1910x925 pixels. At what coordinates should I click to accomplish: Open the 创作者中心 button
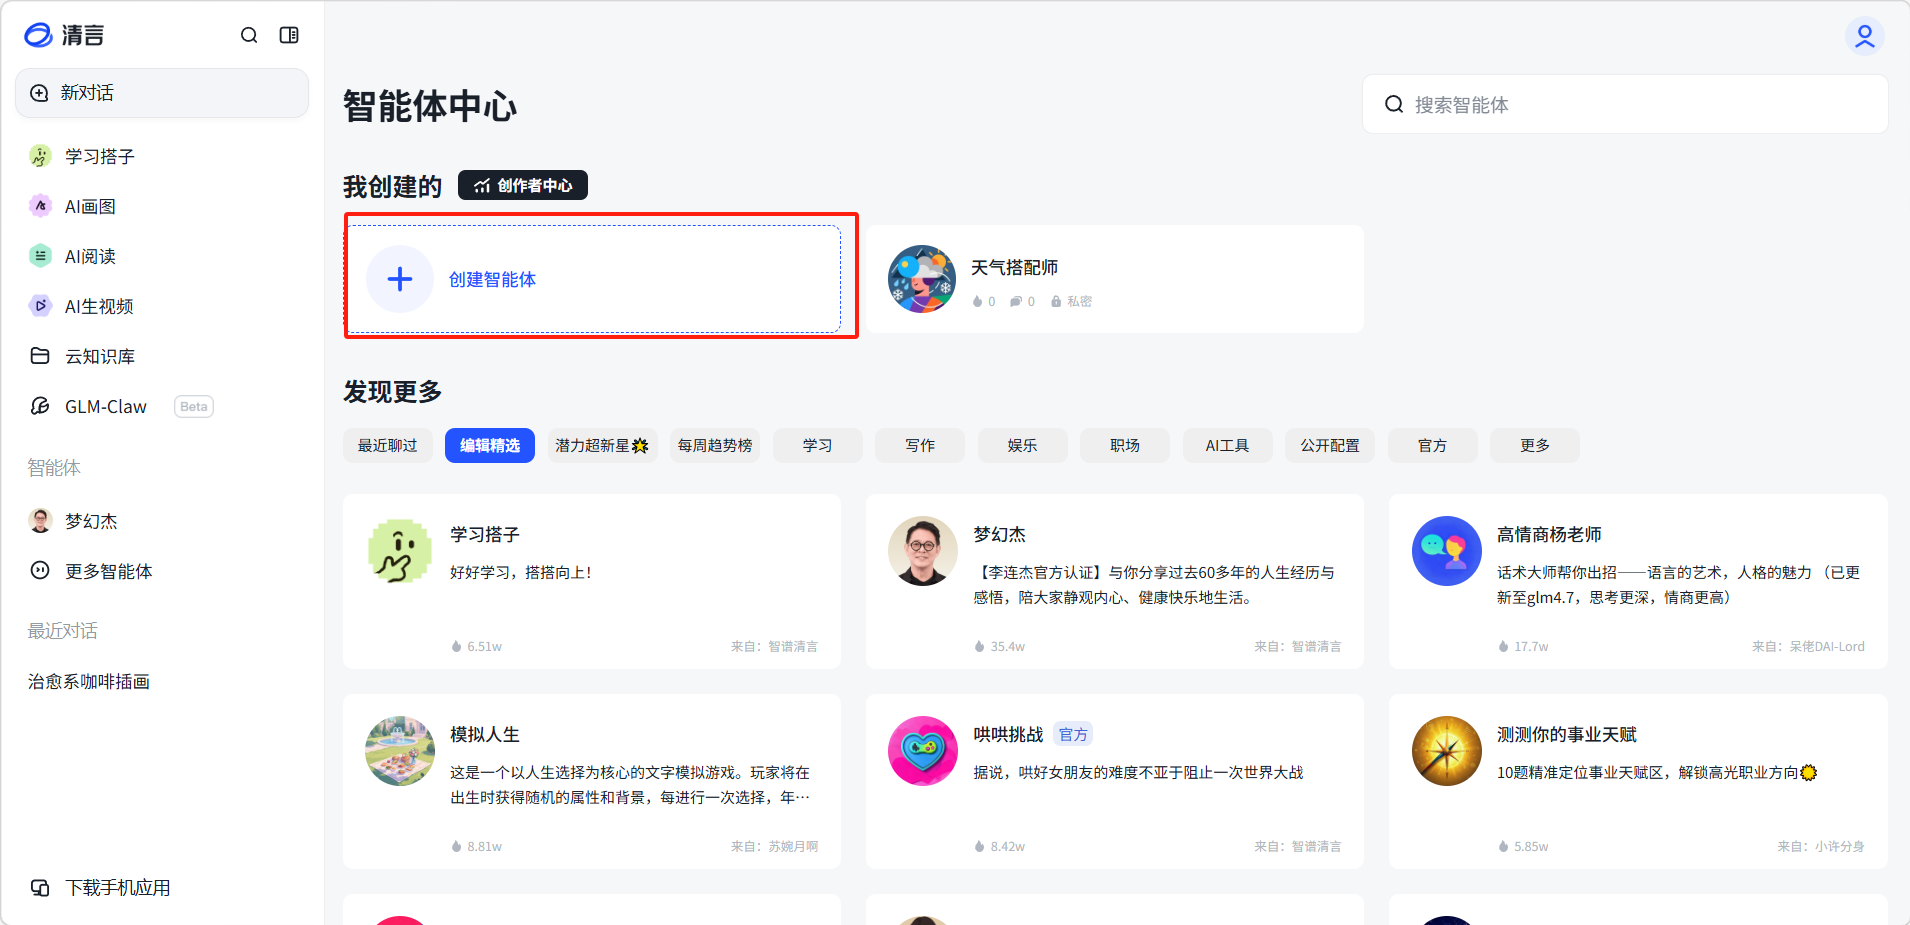(x=523, y=185)
